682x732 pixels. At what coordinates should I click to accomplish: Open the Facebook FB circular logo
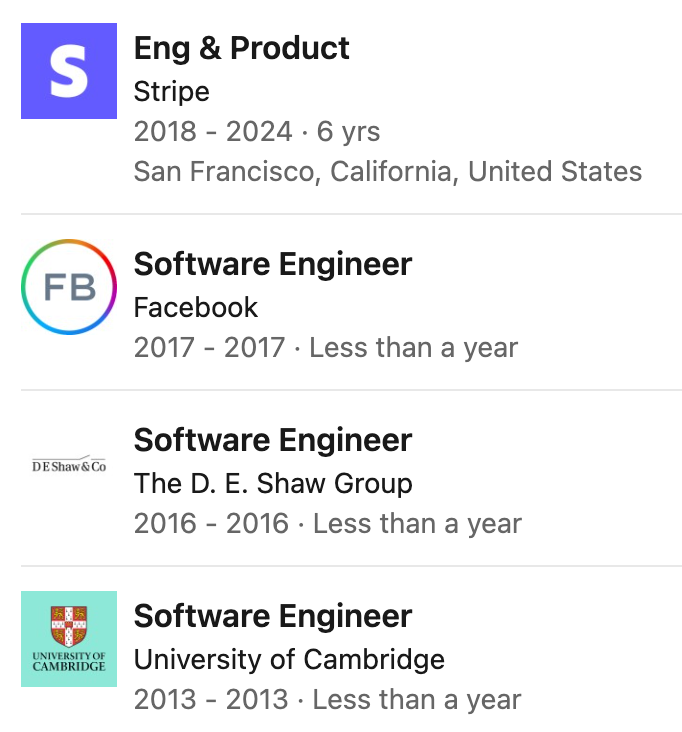point(69,287)
